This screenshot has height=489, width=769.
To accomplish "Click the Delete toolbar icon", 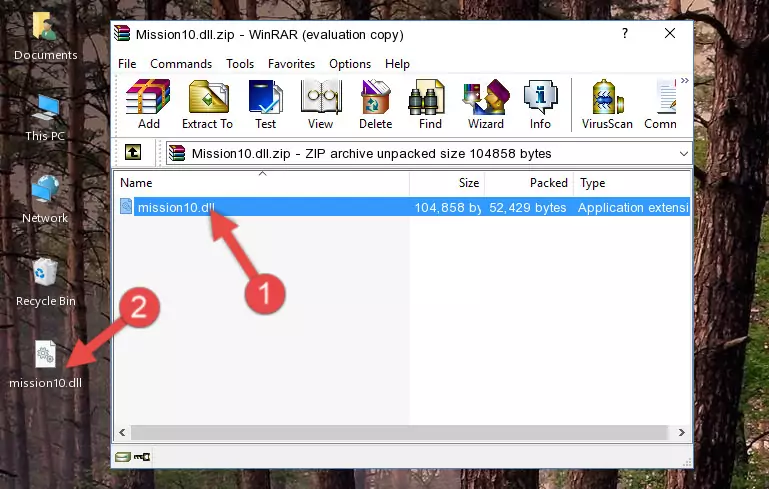I will pos(376,104).
